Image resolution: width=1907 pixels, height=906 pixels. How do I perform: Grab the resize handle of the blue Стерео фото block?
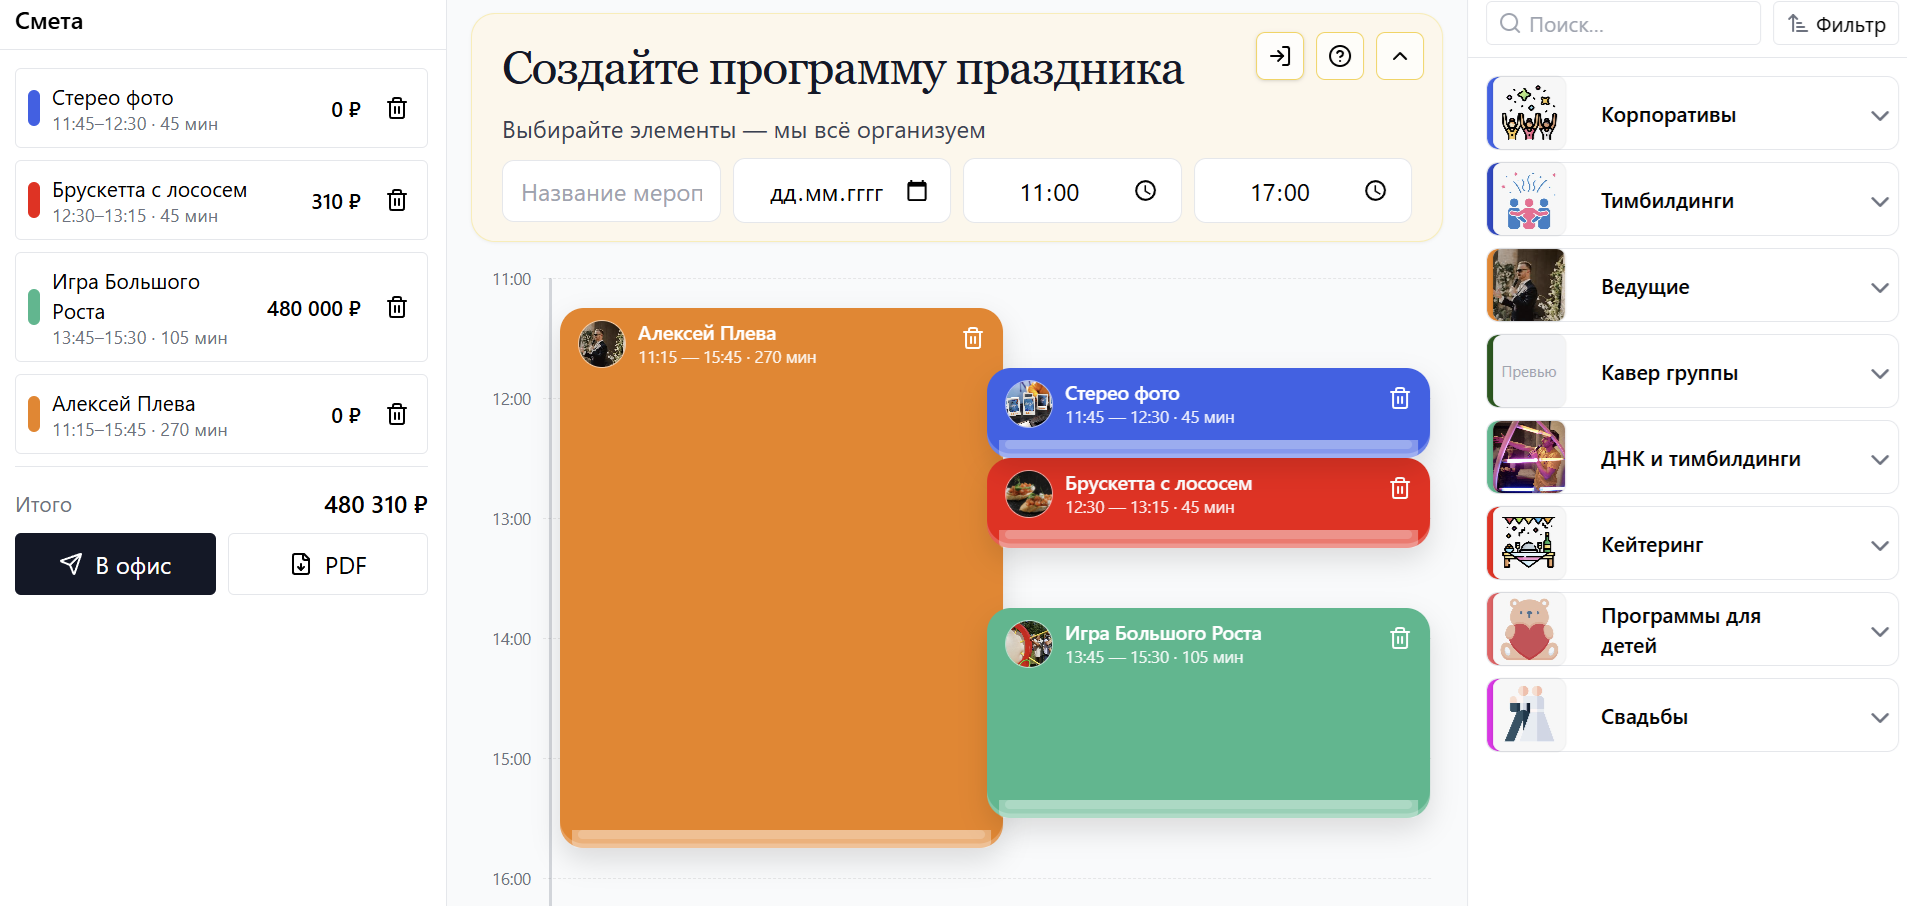click(1208, 446)
